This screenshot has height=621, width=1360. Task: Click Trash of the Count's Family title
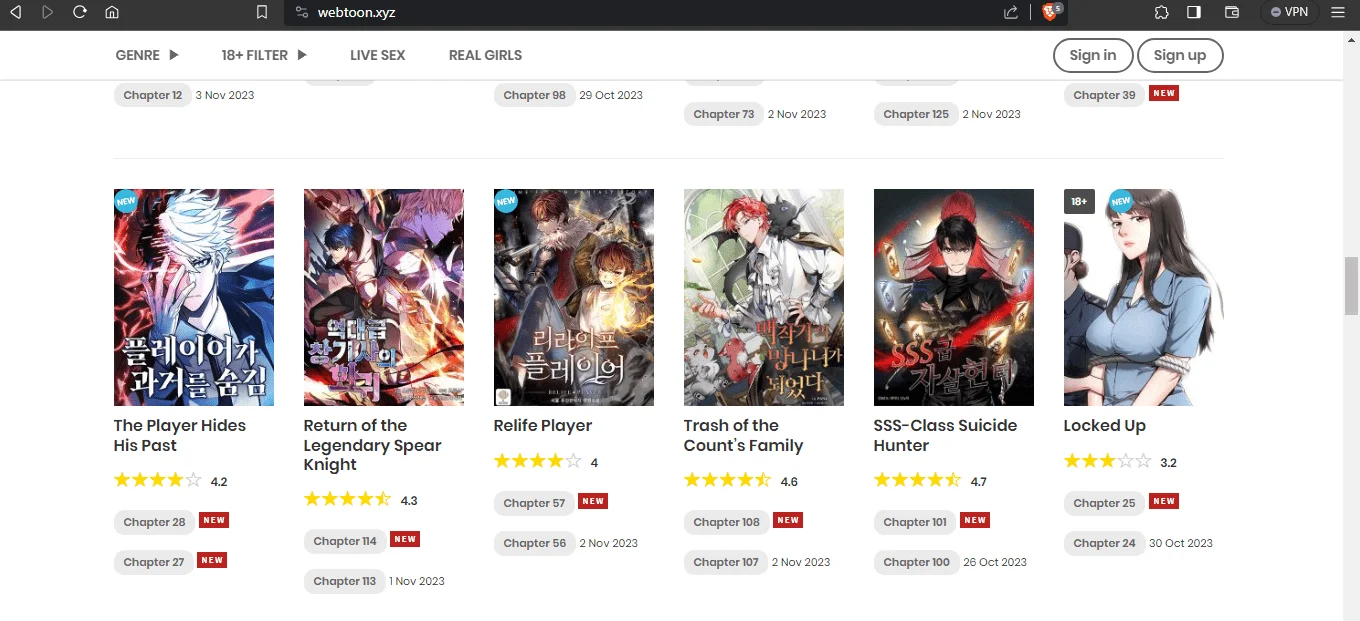744,435
